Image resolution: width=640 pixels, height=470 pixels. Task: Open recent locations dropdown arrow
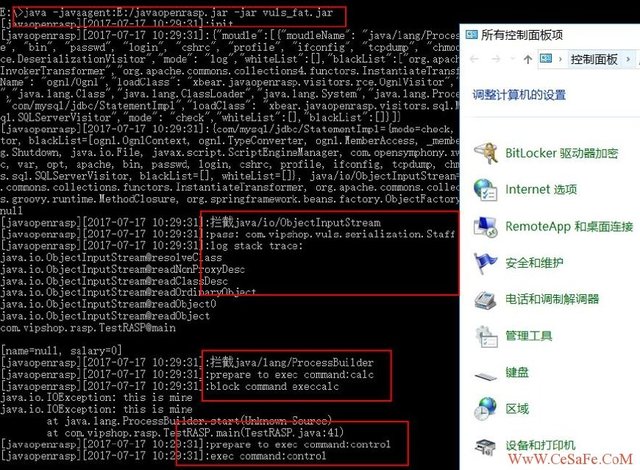tap(513, 60)
